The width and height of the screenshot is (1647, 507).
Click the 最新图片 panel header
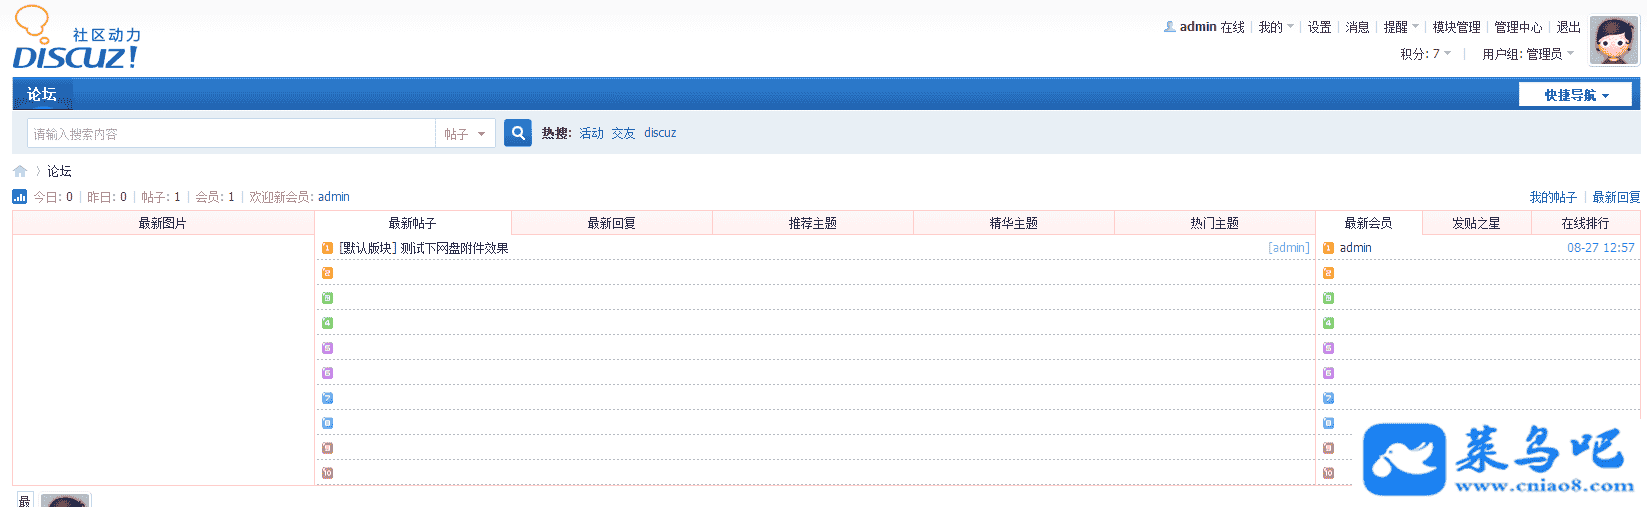click(163, 223)
